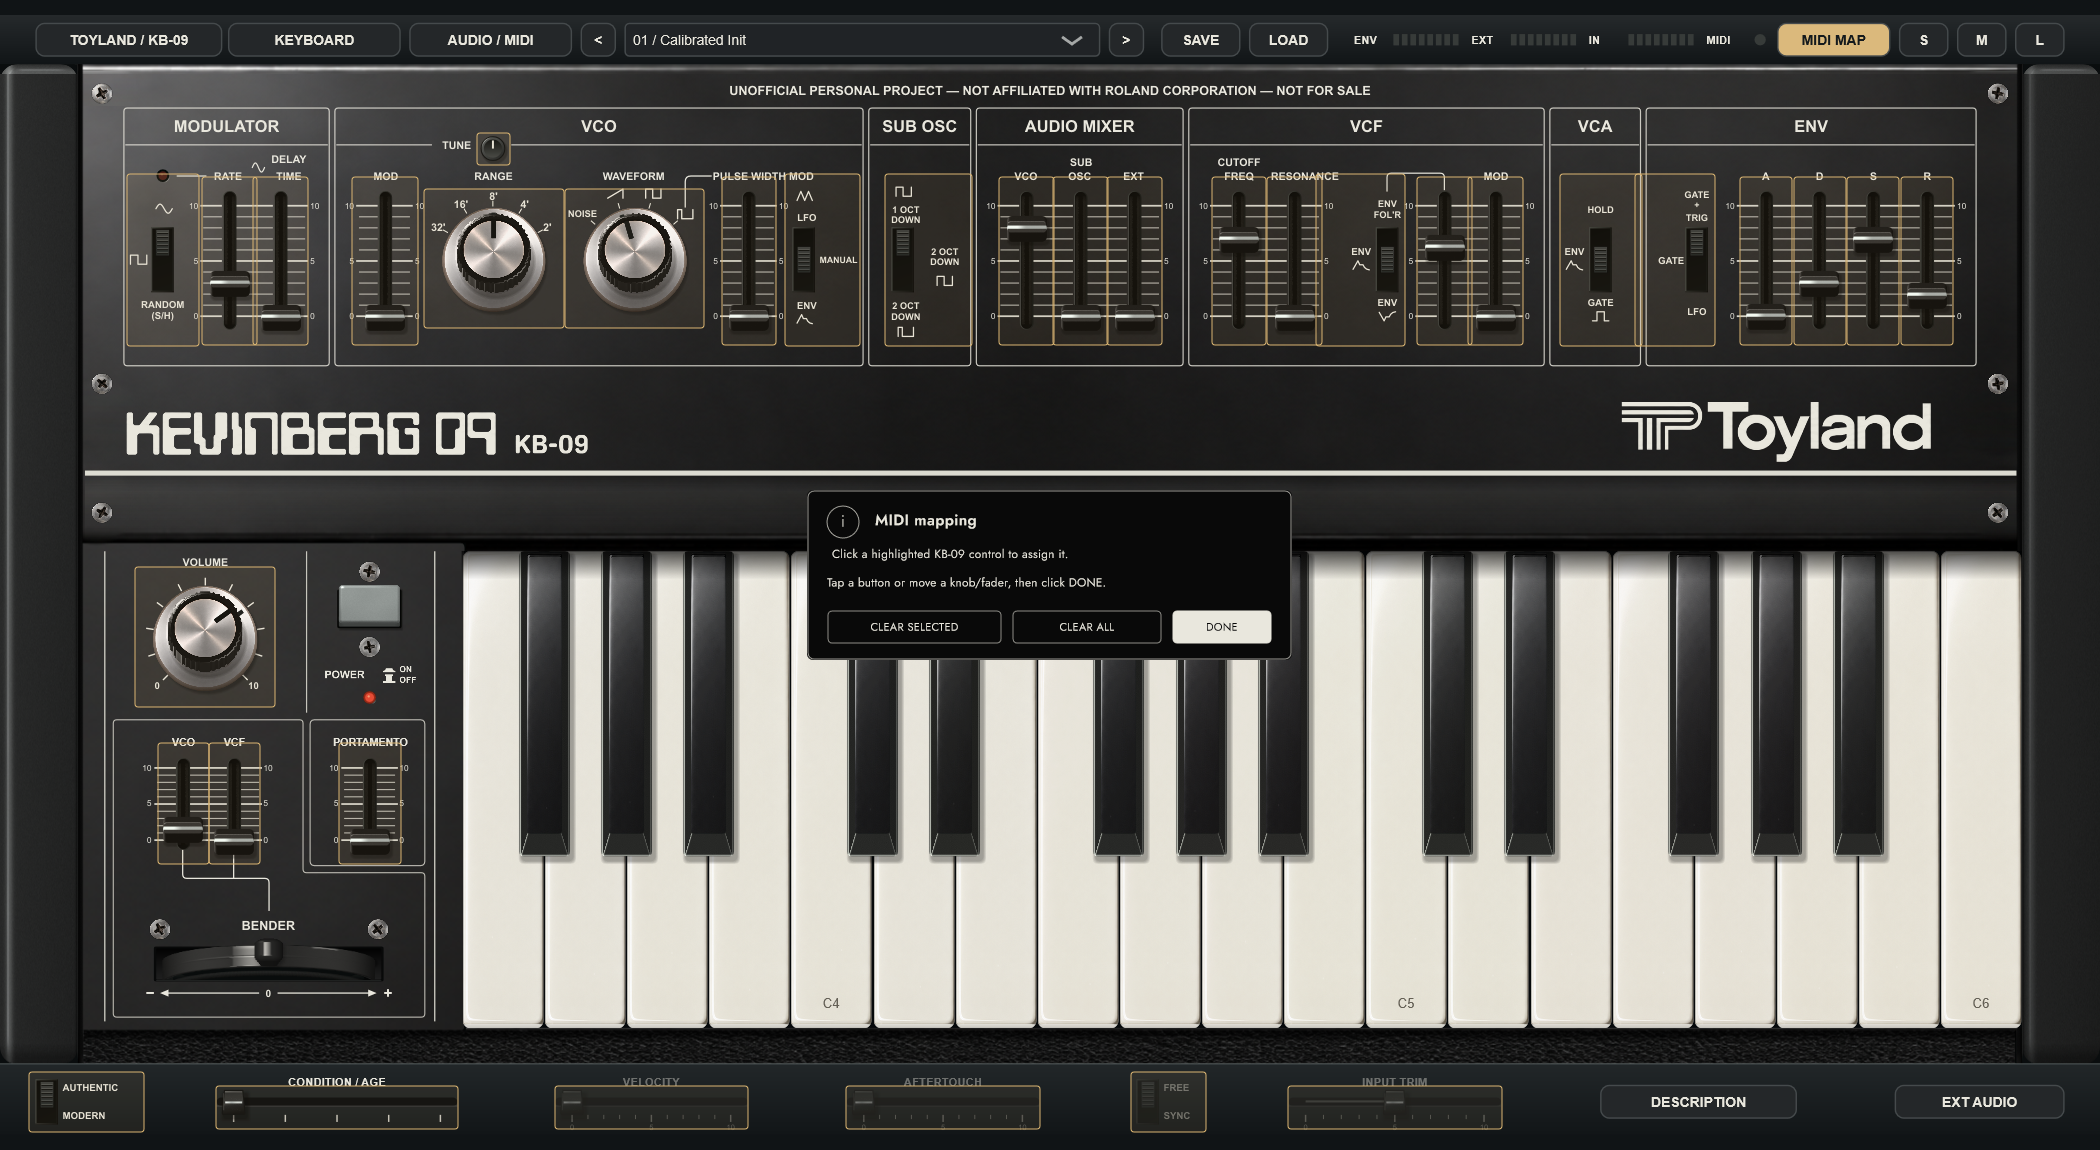Viewport: 2100px width, 1150px height.
Task: Open the 01 / Calibrated Init preset dropdown
Action: (862, 40)
